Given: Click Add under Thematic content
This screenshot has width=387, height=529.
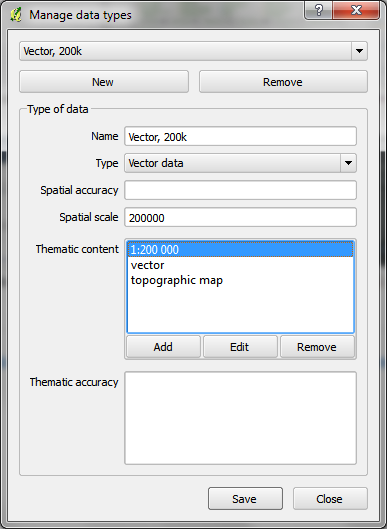Looking at the screenshot, I should pos(163,347).
